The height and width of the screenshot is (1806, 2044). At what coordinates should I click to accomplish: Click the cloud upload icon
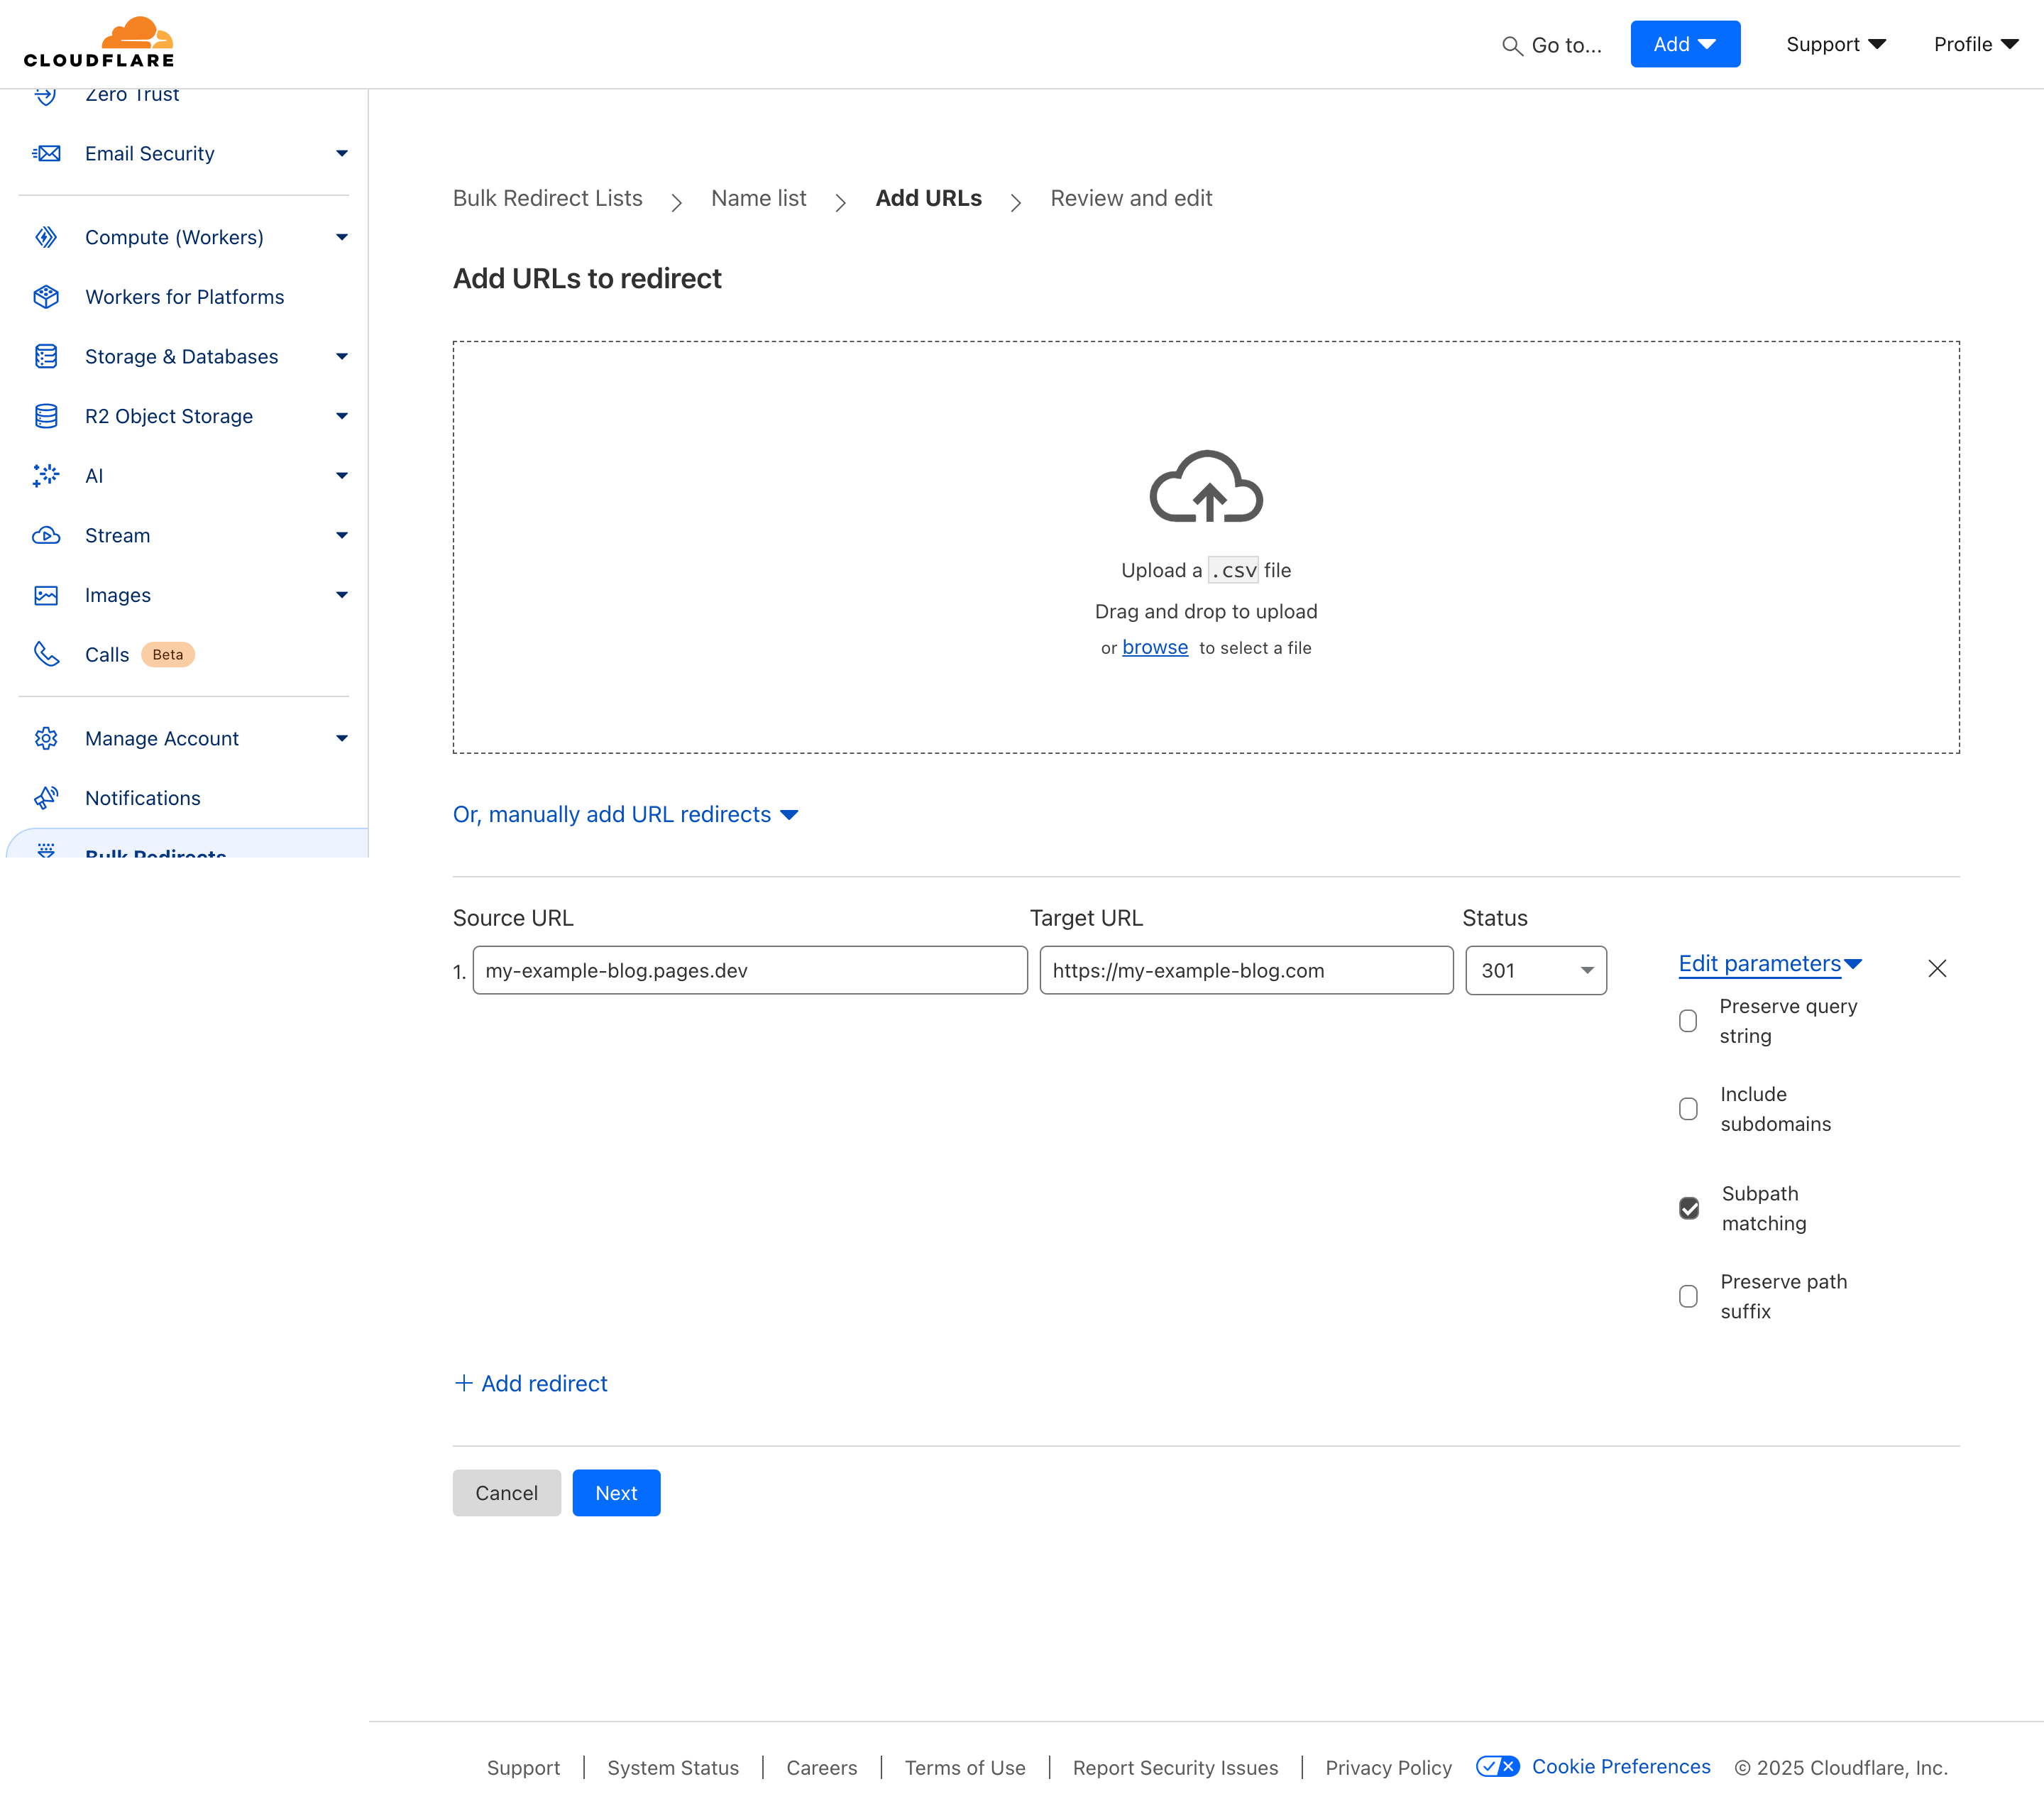click(1206, 487)
